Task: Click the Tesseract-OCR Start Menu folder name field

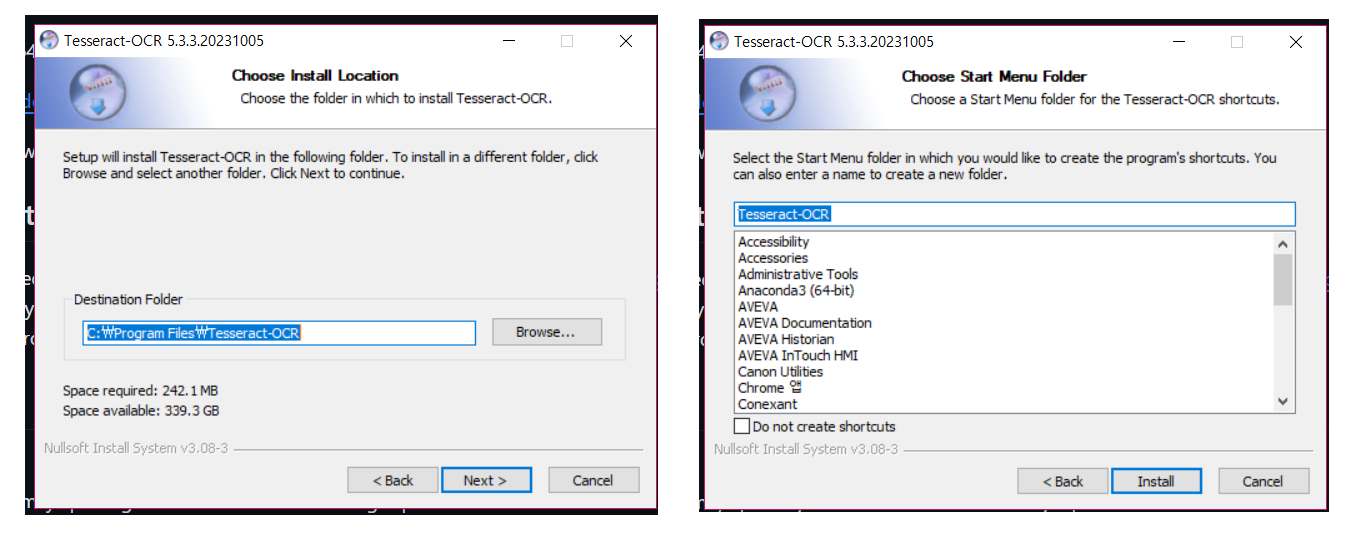Action: coord(1014,214)
